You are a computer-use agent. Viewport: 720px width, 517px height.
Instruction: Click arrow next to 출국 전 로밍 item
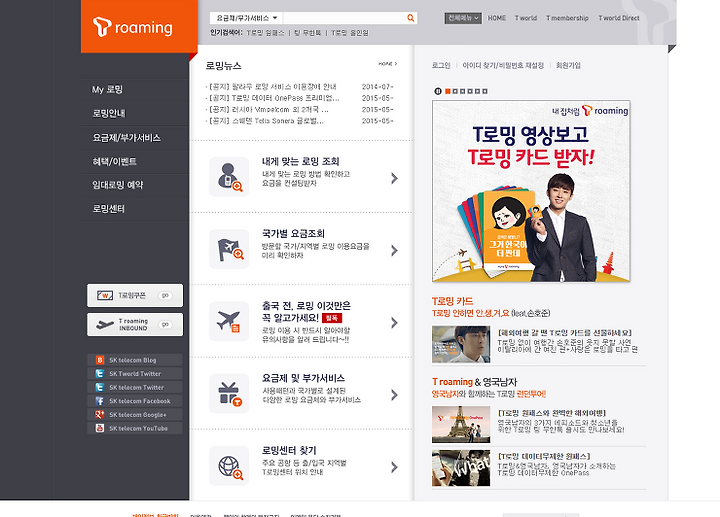point(394,323)
